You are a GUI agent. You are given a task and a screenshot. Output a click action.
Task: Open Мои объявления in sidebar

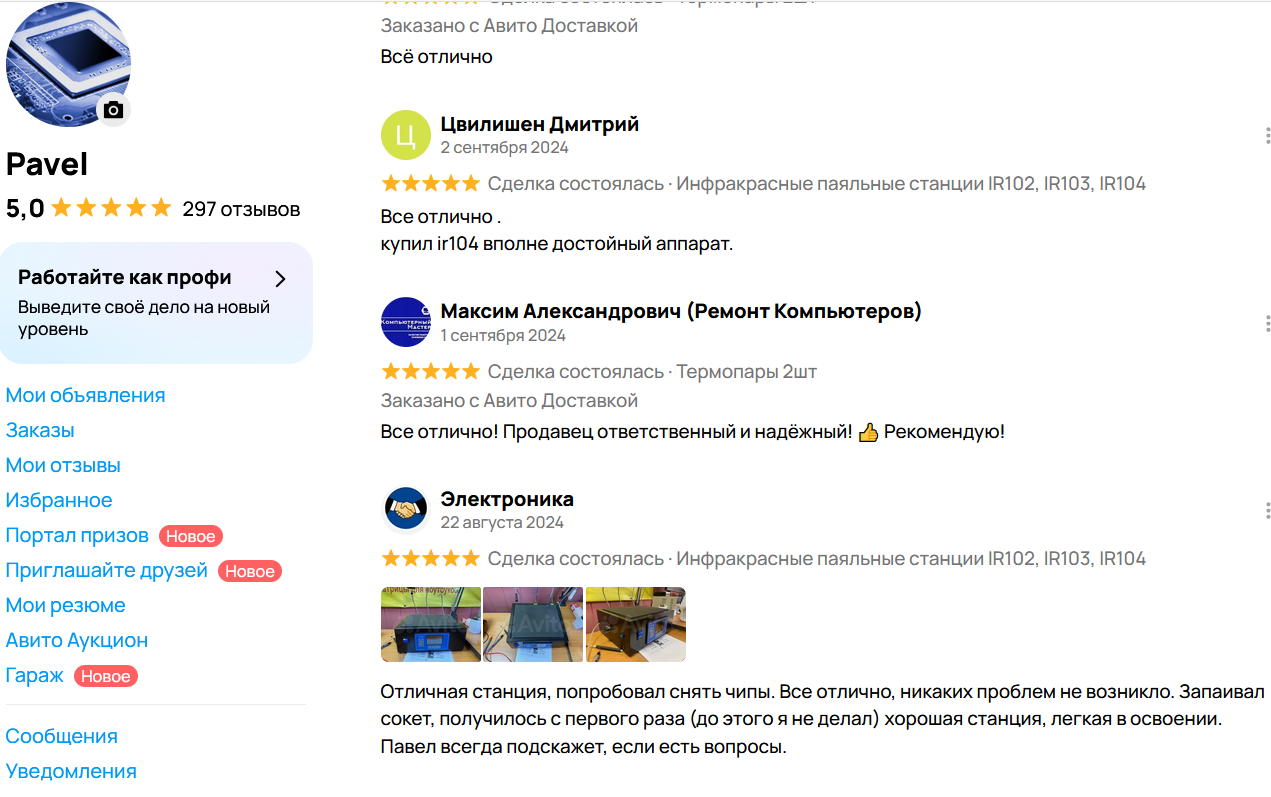85,395
